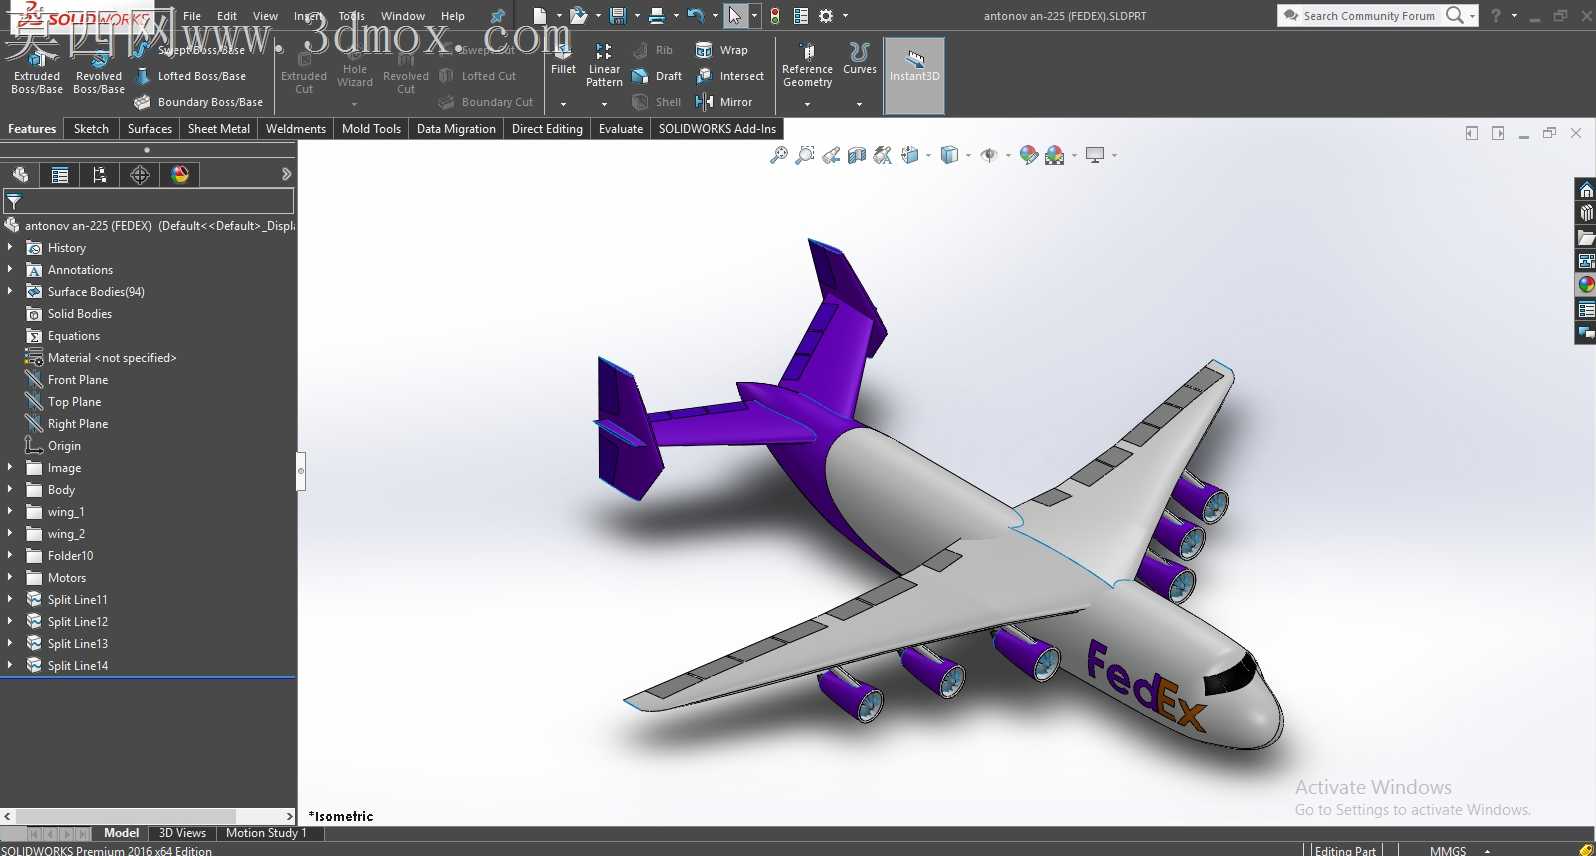Open the Curves tool
The width and height of the screenshot is (1596, 856).
click(859, 60)
